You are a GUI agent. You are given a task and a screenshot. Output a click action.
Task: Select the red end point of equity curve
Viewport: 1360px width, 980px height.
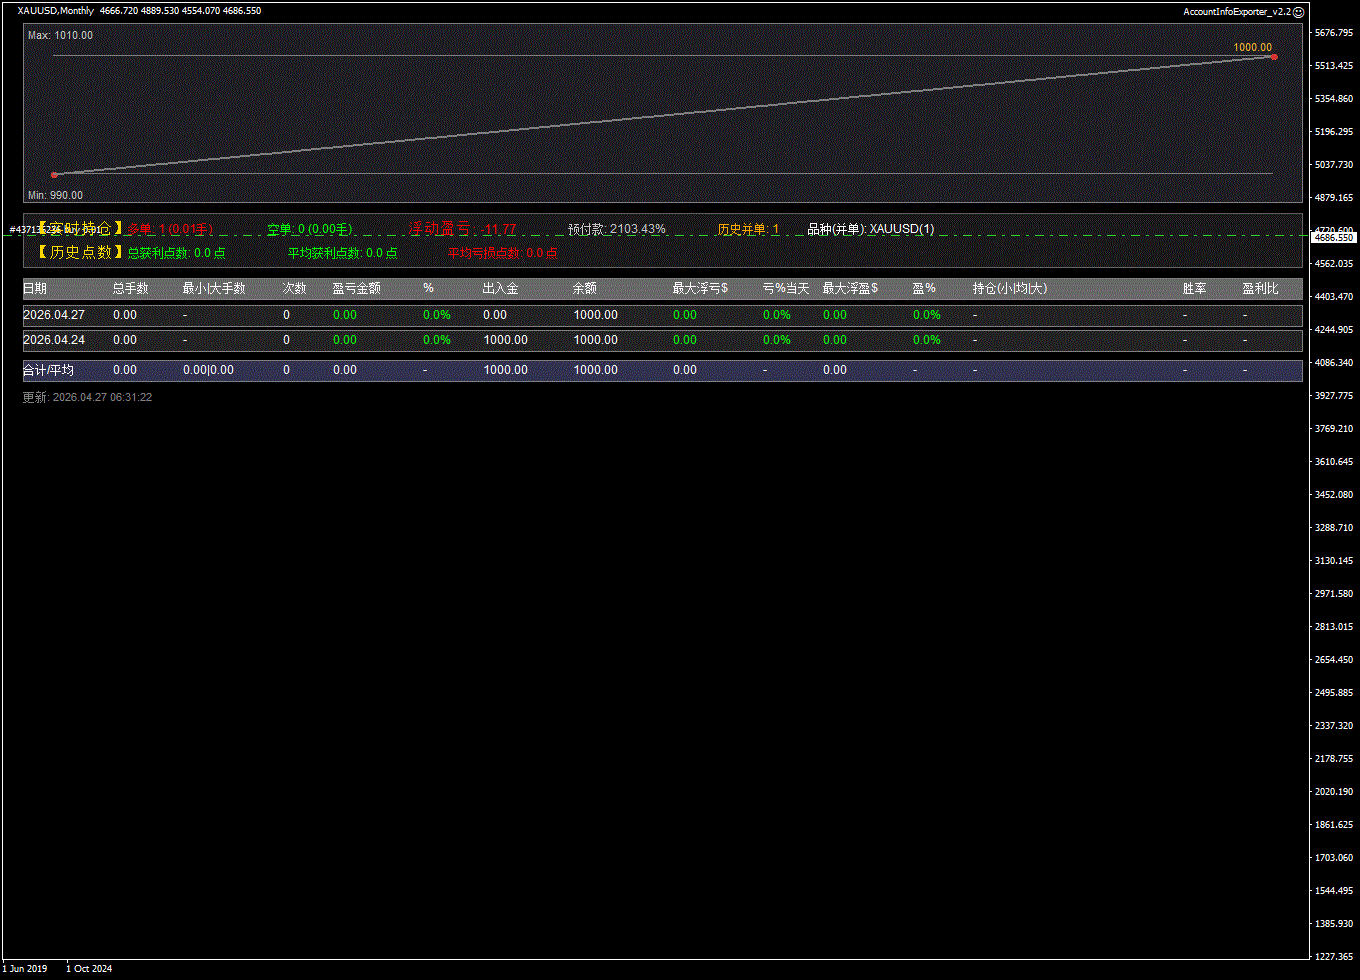click(1273, 57)
